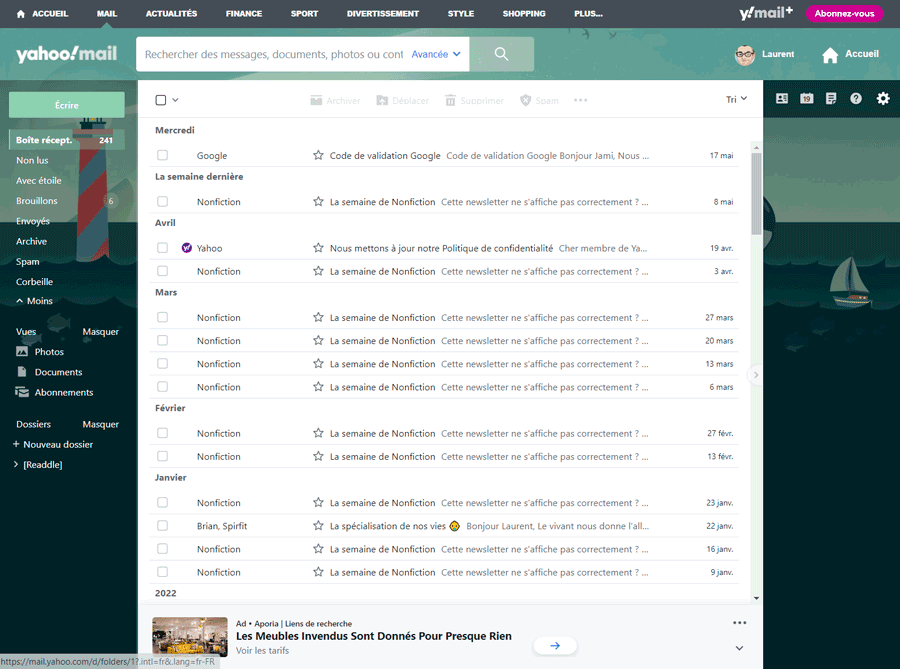Check the 8 mai Nonfiction email checkbox
The height and width of the screenshot is (669, 900).
coord(162,202)
